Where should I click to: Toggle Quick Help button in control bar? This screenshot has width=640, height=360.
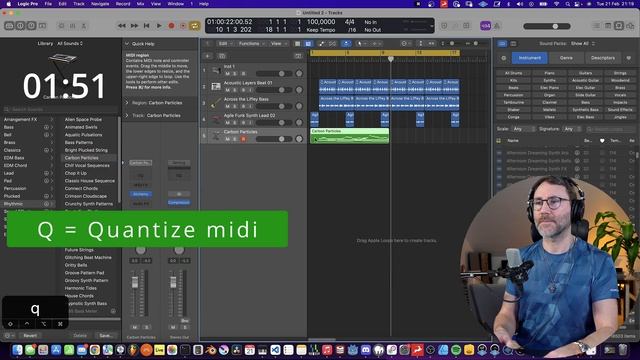[31, 26]
